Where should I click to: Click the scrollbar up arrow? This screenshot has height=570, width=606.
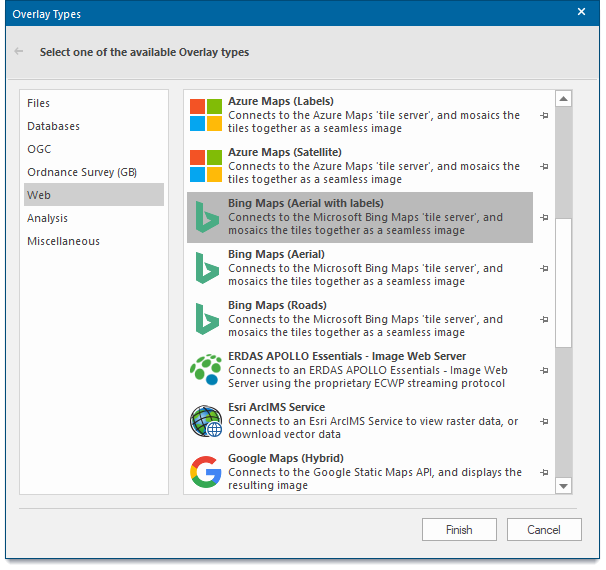pyautogui.click(x=563, y=99)
